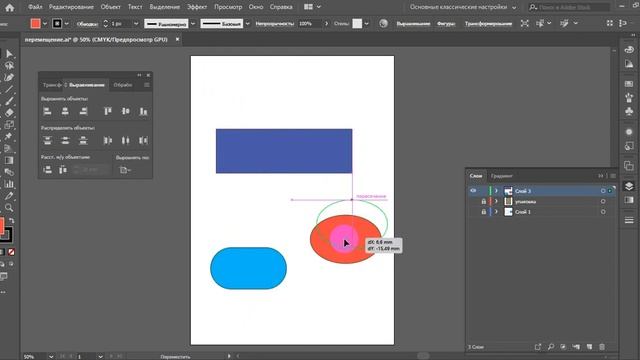Click vertical distribute space icon
This screenshot has width=640, height=360.
tap(47, 170)
